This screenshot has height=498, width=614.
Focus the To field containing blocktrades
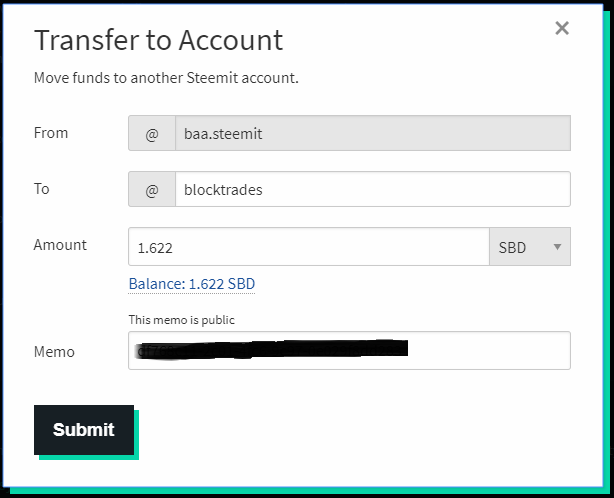click(372, 189)
